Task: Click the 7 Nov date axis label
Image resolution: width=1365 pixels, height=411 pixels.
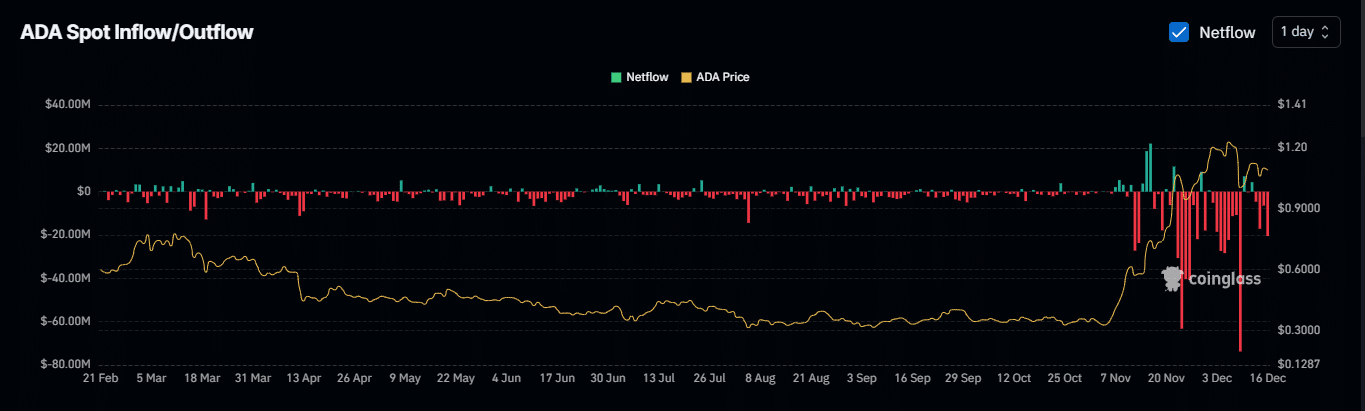Action: pos(1115,379)
